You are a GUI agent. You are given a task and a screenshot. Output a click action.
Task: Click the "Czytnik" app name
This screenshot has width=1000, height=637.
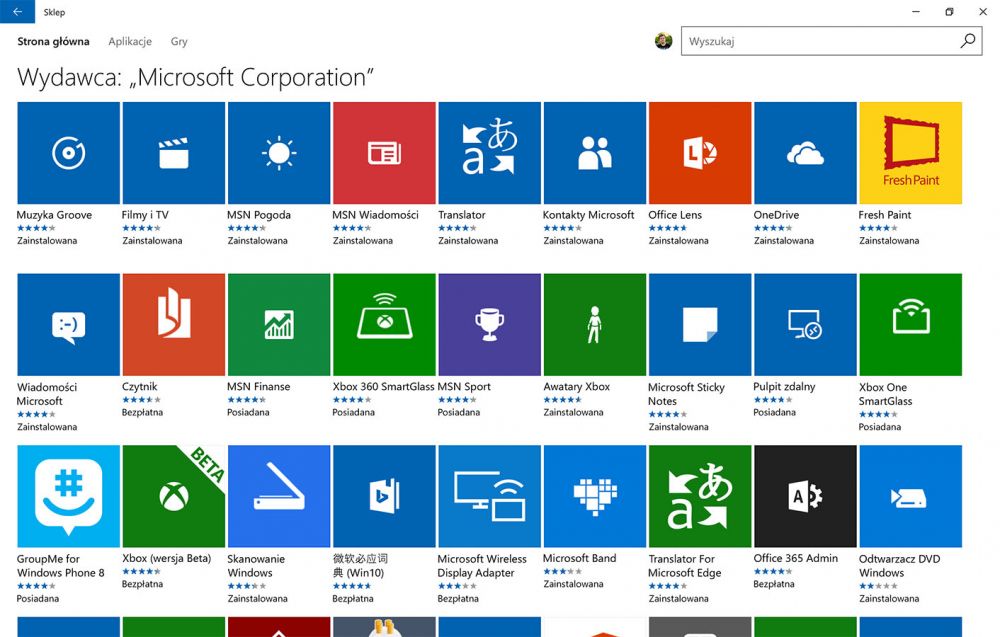140,386
